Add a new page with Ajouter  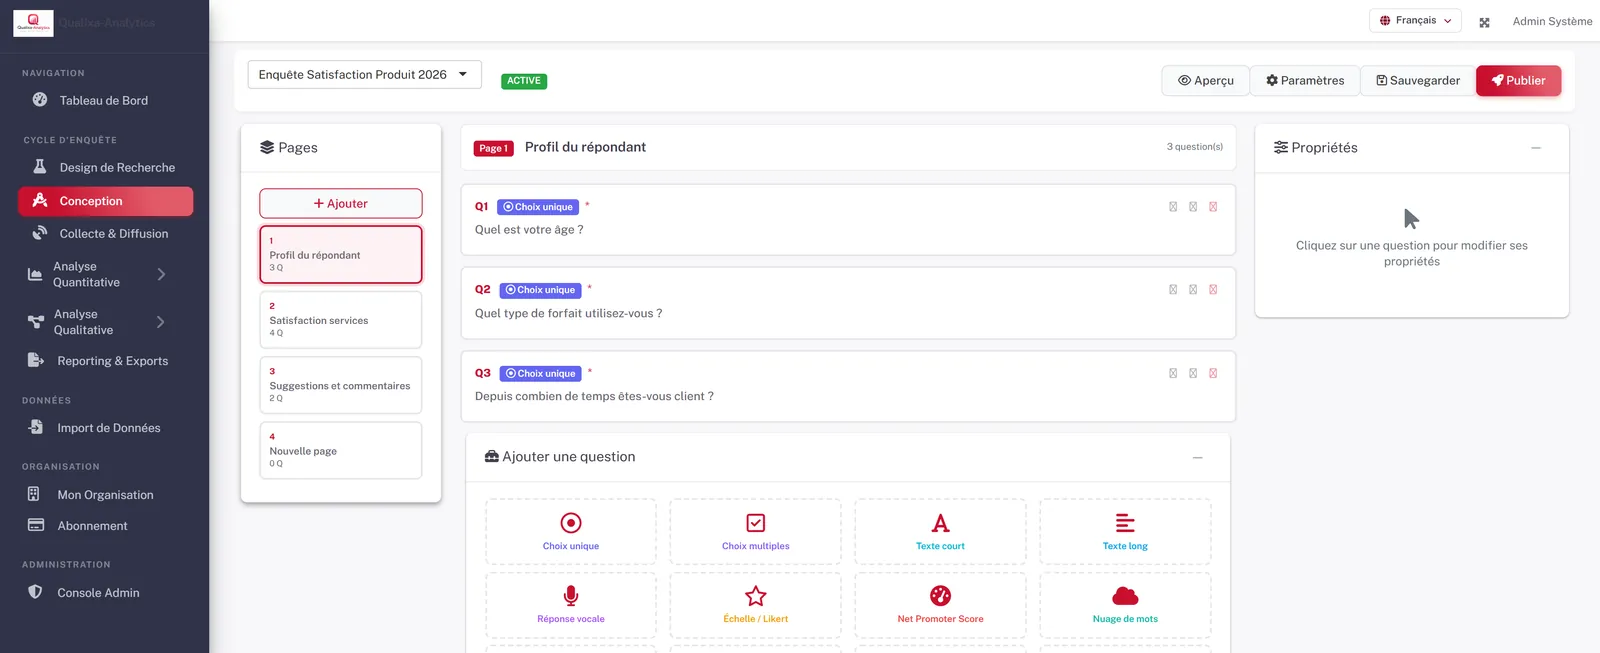[341, 203]
